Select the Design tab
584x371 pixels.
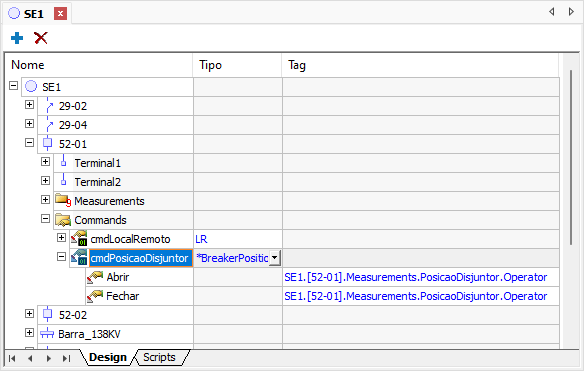pyautogui.click(x=108, y=357)
